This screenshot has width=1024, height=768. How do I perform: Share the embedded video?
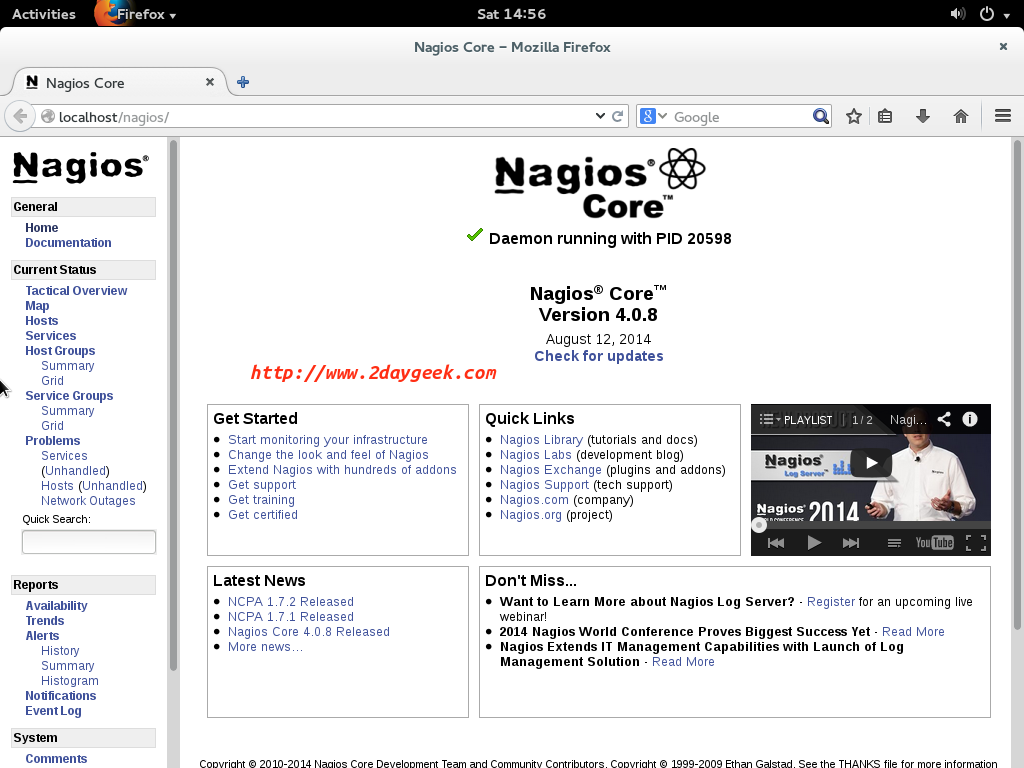[944, 419]
